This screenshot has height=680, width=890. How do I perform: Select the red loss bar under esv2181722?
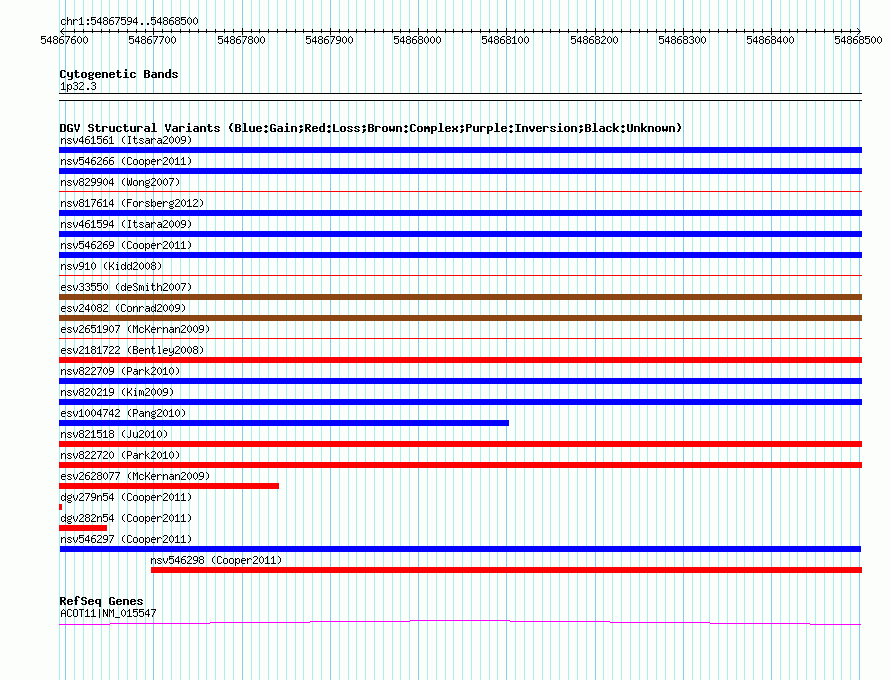pyautogui.click(x=460, y=360)
